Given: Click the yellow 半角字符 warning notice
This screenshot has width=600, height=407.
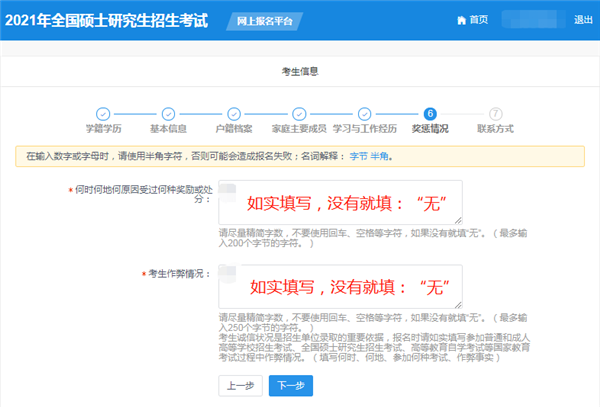Looking at the screenshot, I should pos(300,156).
